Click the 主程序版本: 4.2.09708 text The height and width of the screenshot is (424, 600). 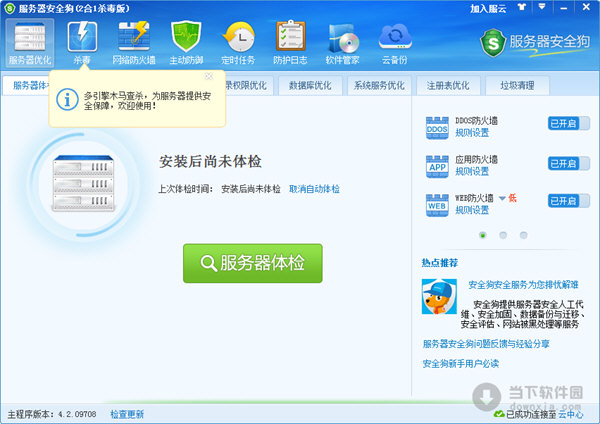(52, 414)
